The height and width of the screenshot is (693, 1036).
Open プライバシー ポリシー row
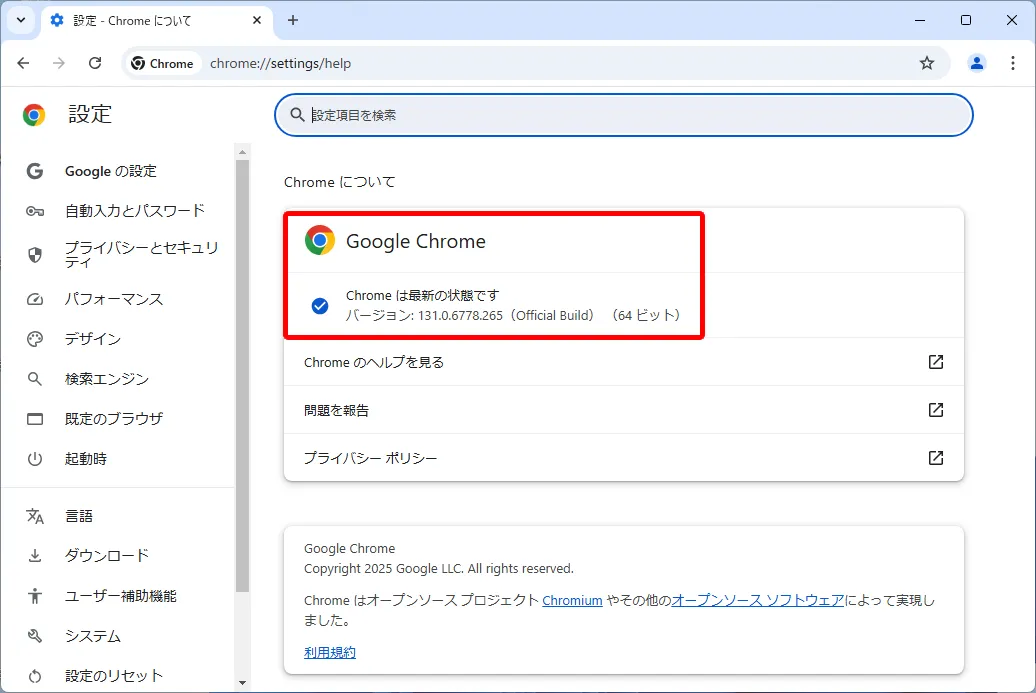point(624,458)
